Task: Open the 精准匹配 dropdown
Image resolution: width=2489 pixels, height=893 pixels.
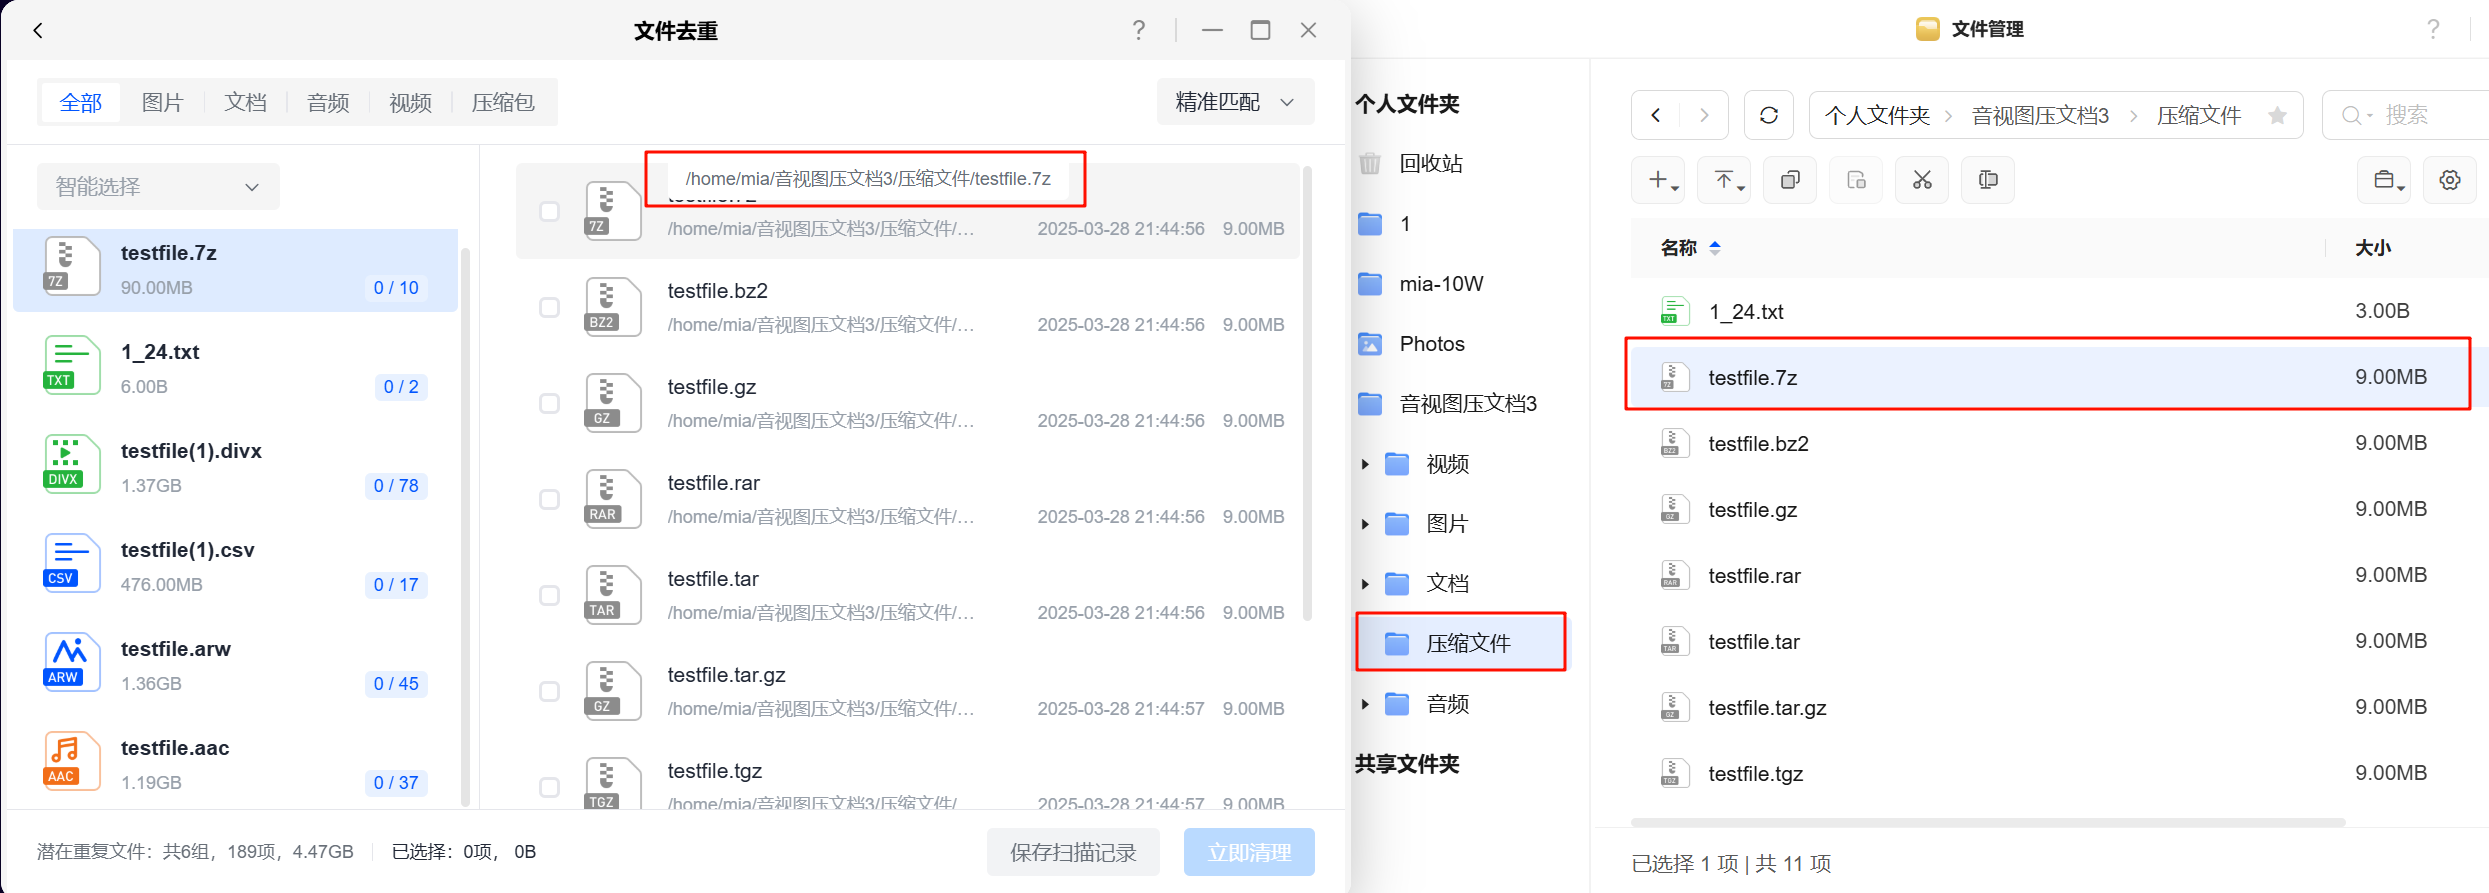Action: tap(1234, 102)
